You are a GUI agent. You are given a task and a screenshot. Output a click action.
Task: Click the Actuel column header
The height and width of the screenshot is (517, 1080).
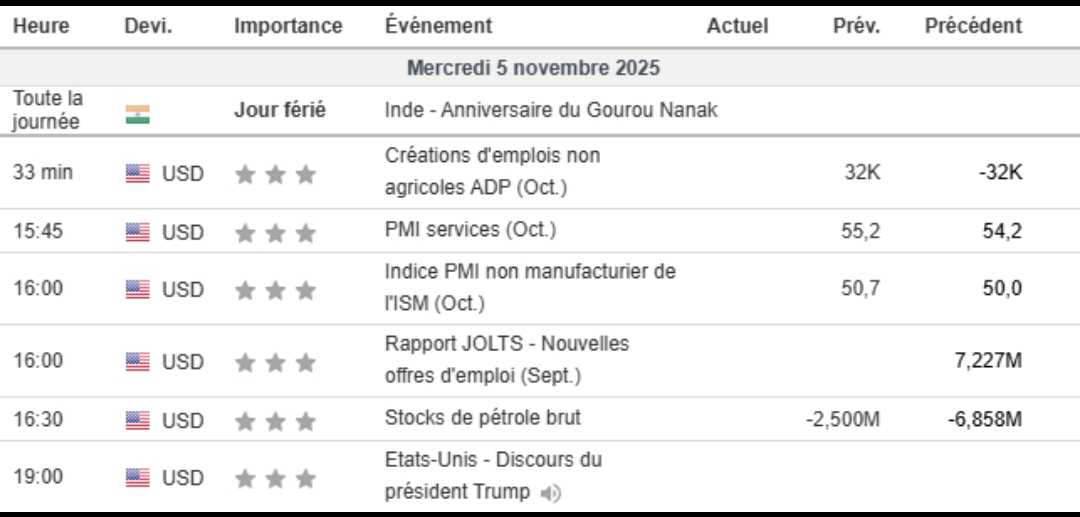pos(737,26)
